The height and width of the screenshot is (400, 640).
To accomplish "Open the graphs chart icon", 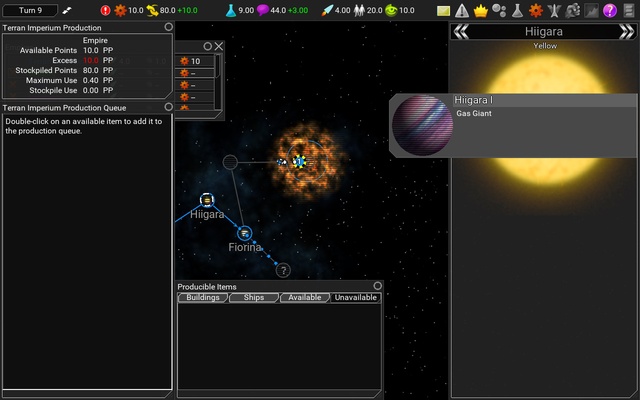I will tap(591, 11).
